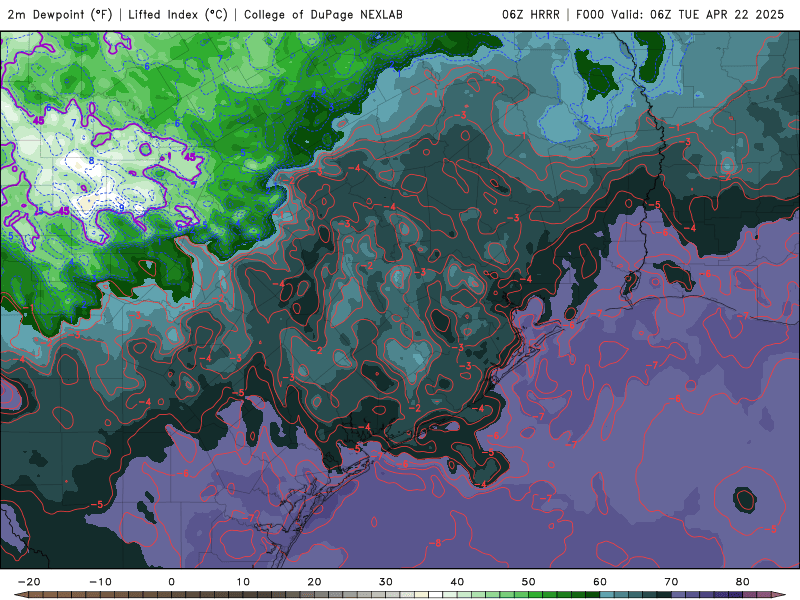
Task: Click the -20 label on the color scale
Action: click(29, 582)
